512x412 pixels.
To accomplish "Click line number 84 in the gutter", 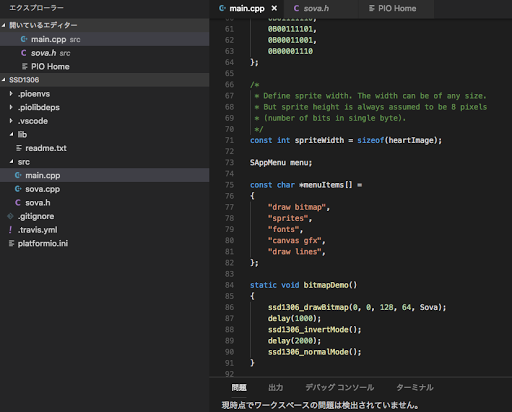I will [x=229, y=285].
